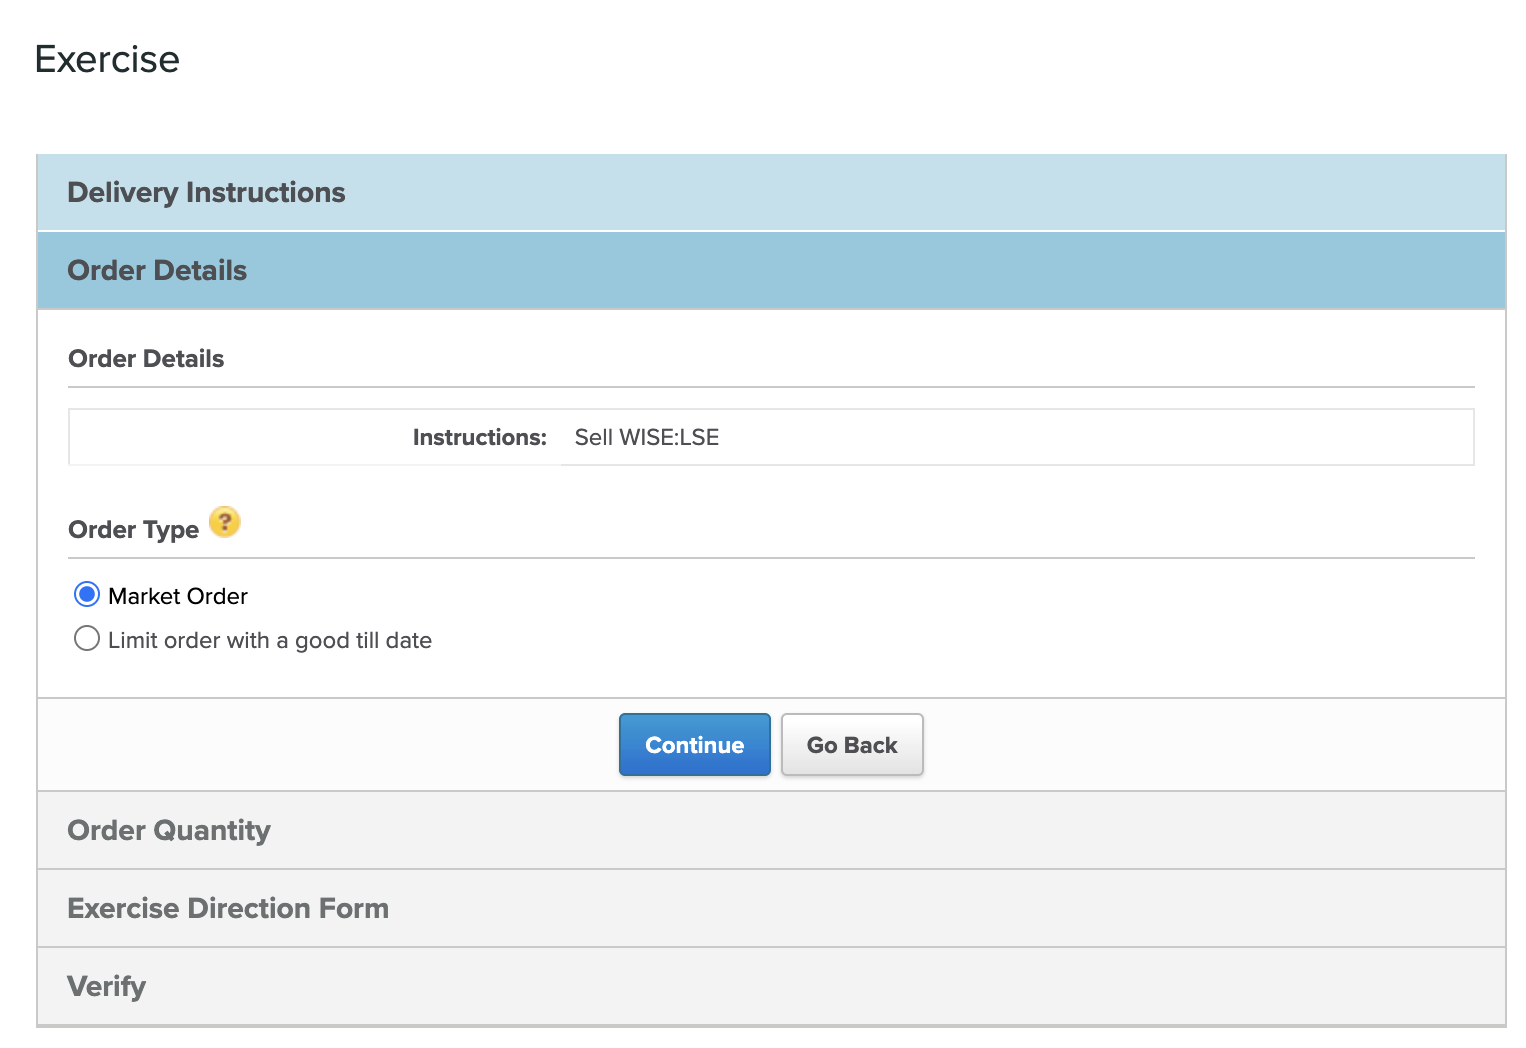Choose Limit order with a good till date
Screen dimensions: 1526x1048
tap(87, 639)
